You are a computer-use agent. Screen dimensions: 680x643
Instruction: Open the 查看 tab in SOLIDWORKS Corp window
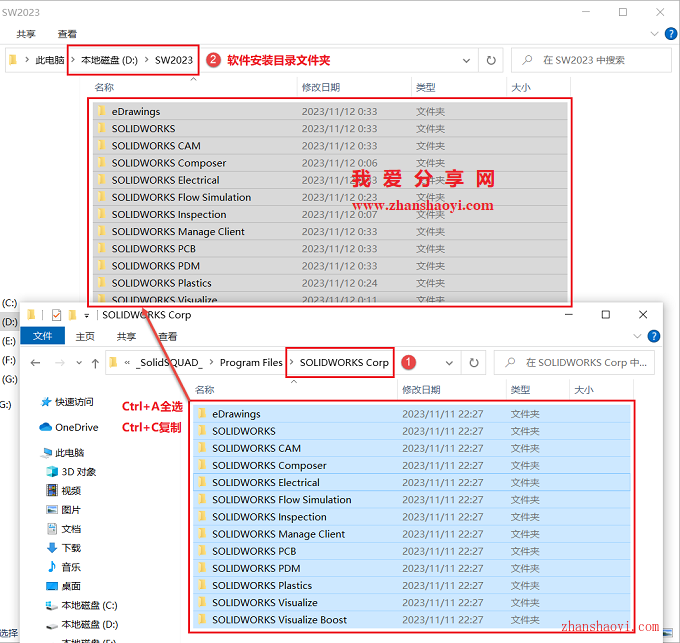(x=167, y=336)
